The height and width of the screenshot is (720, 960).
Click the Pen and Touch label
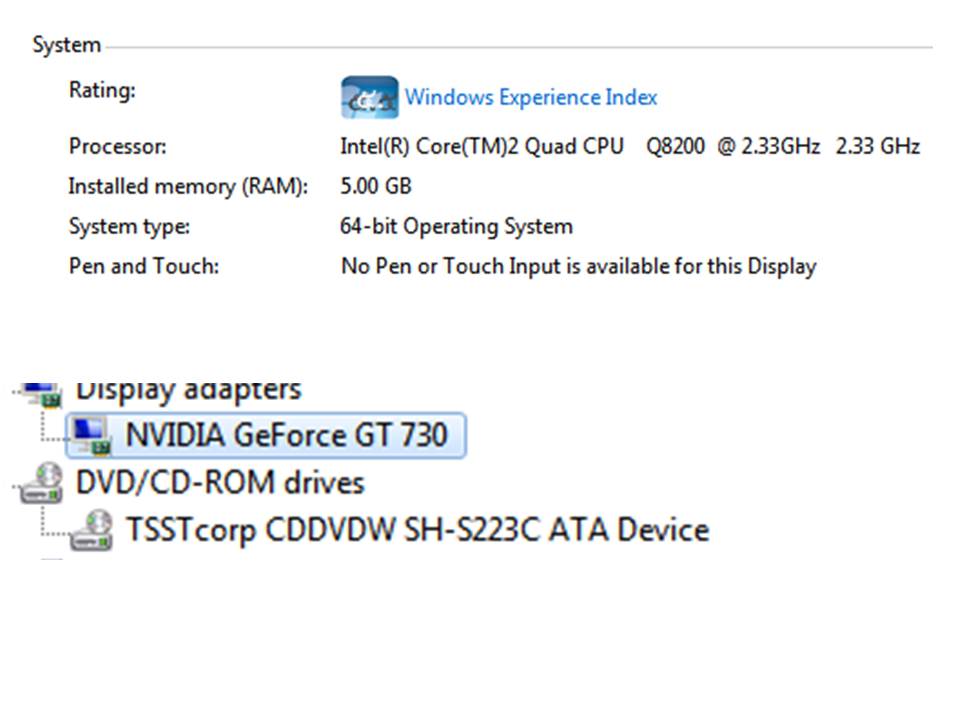tap(143, 266)
